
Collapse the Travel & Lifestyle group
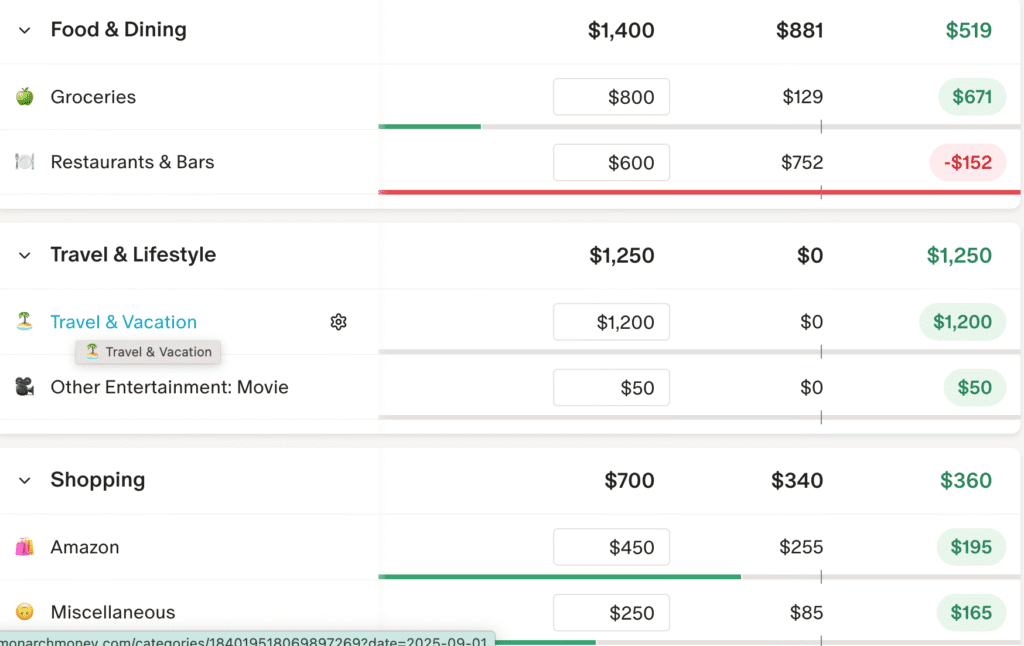pyautogui.click(x=25, y=255)
